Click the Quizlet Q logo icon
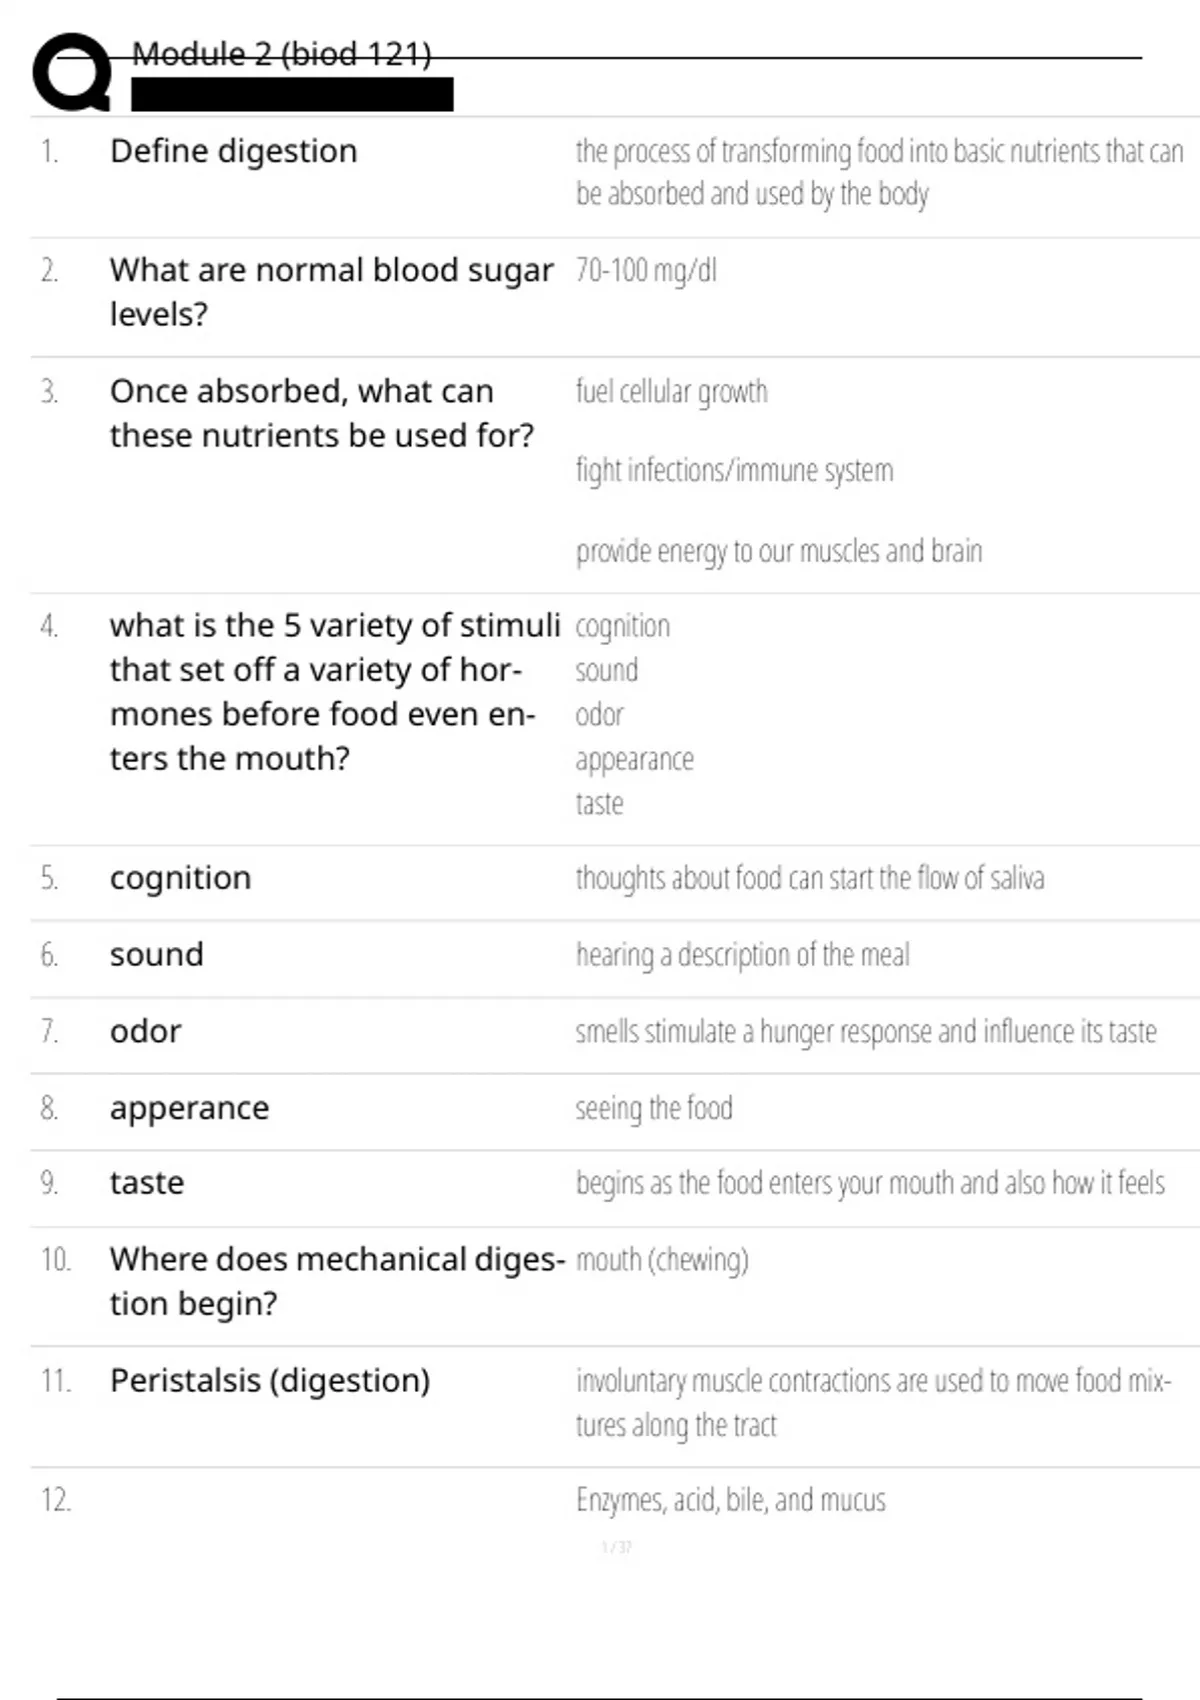Viewport: 1200px width, 1700px height. click(71, 72)
